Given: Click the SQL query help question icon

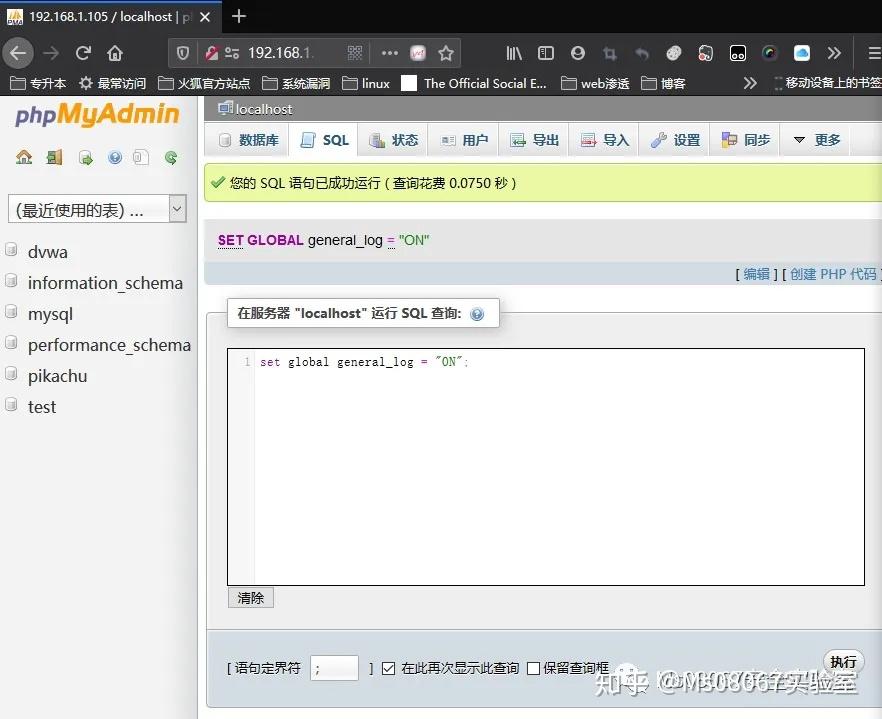Looking at the screenshot, I should tap(477, 314).
